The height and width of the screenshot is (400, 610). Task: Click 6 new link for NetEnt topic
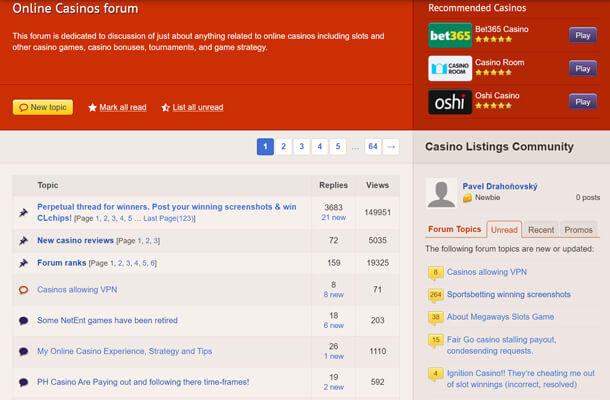pos(333,326)
